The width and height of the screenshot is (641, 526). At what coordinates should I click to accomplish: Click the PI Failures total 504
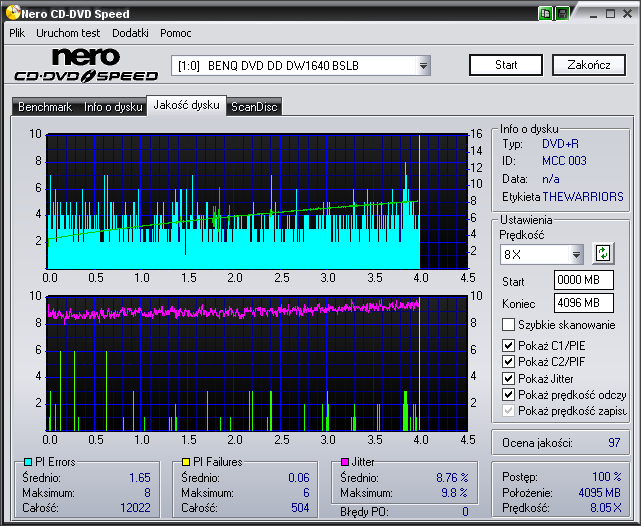(300, 508)
